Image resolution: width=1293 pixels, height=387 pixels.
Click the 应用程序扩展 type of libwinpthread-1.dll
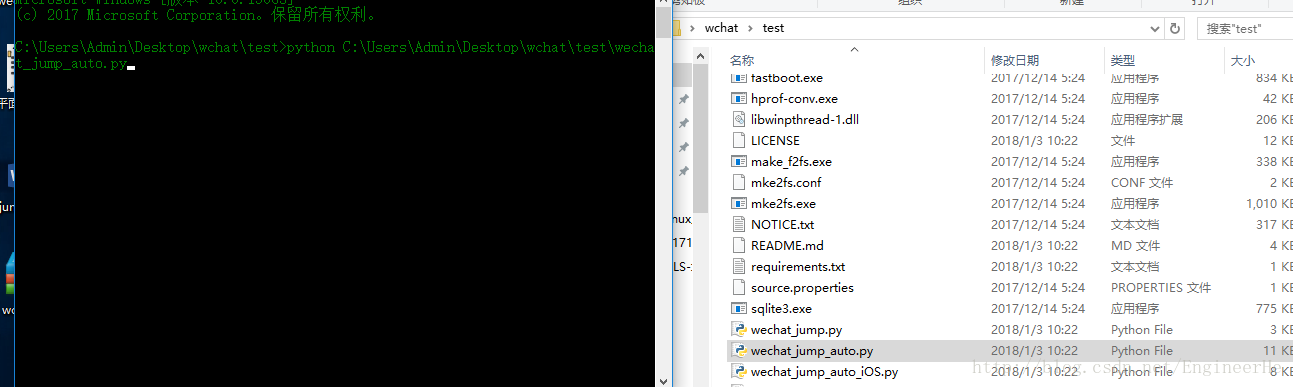(x=1146, y=119)
